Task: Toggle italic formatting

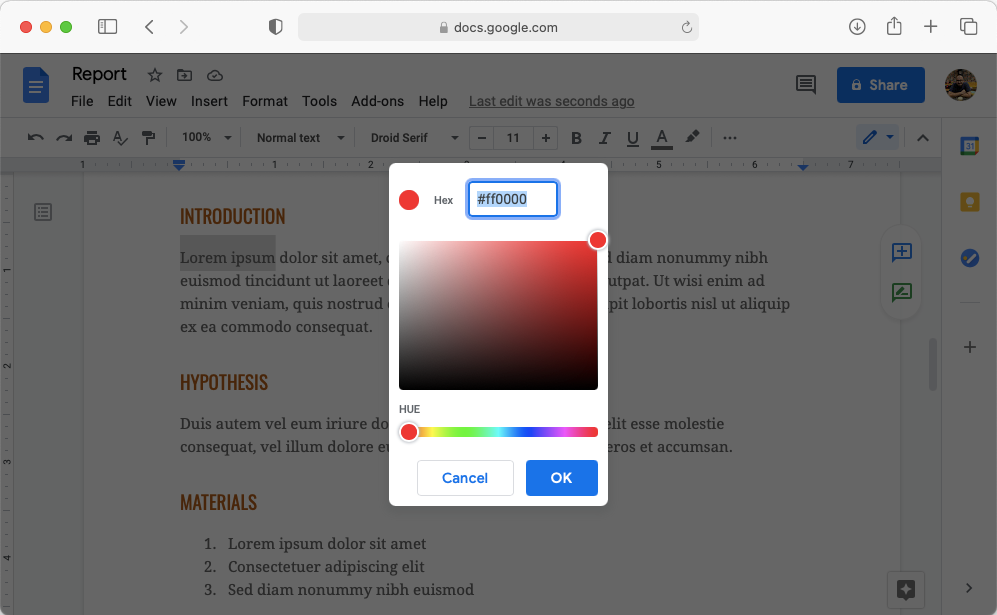Action: pyautogui.click(x=604, y=137)
